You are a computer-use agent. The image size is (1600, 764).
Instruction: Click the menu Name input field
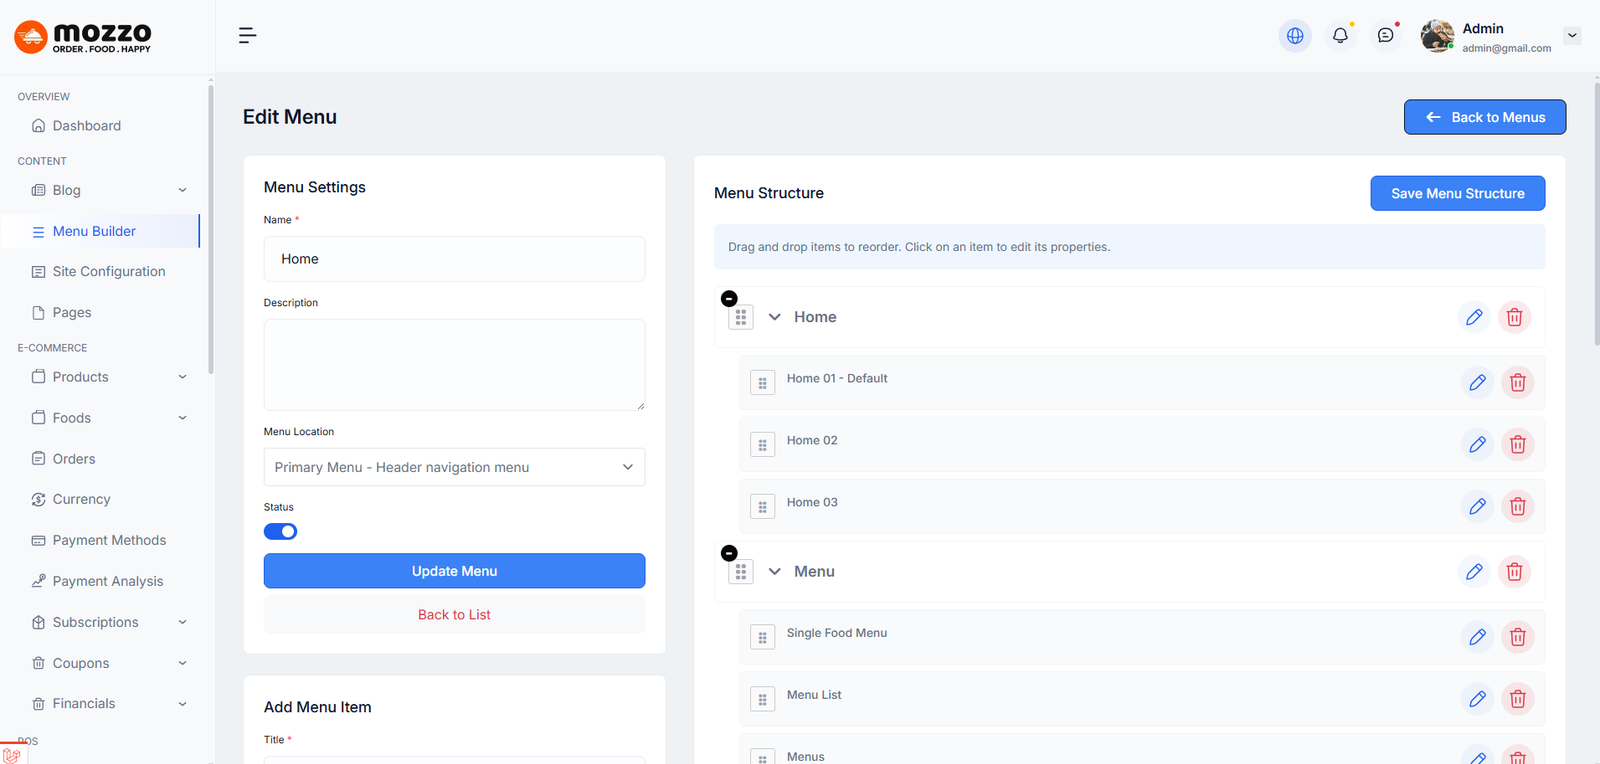[x=454, y=259]
